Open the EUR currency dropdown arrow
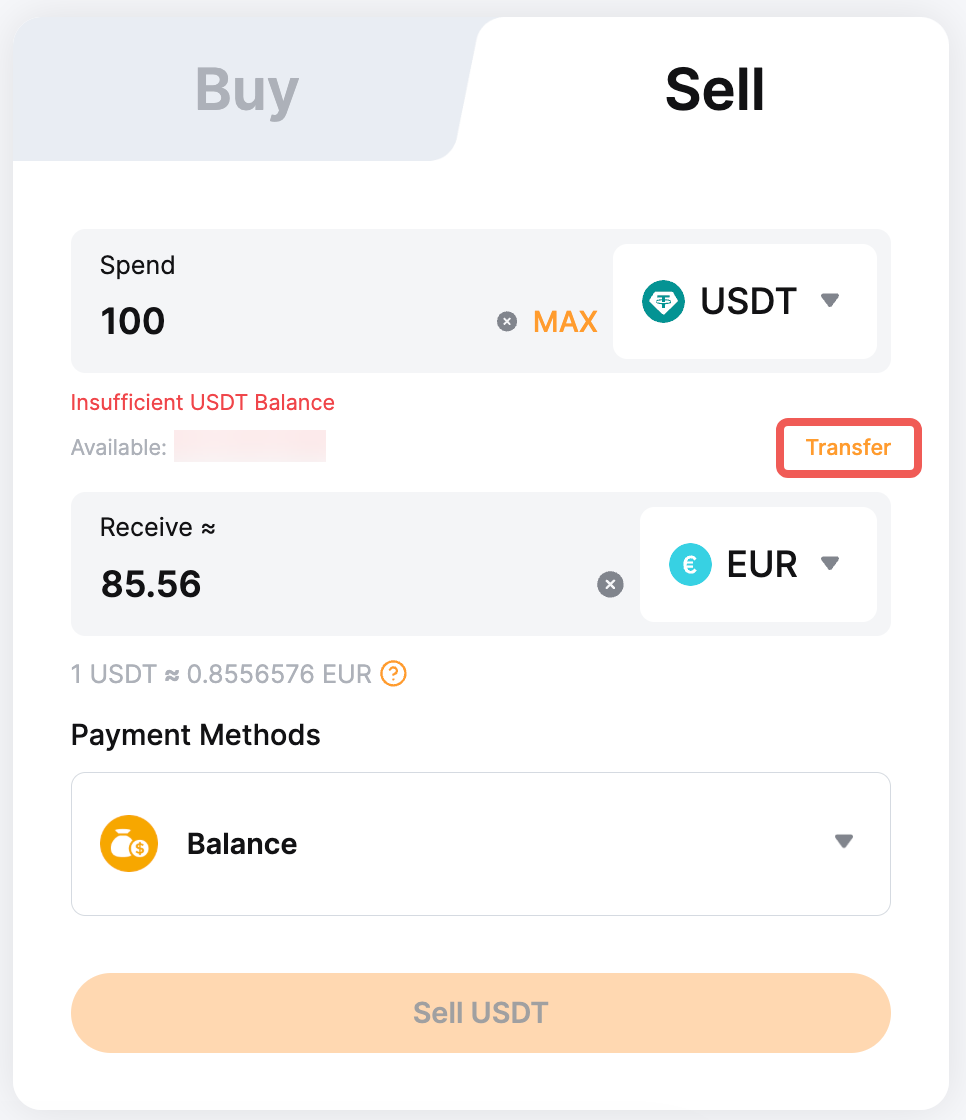966x1120 pixels. click(x=829, y=563)
